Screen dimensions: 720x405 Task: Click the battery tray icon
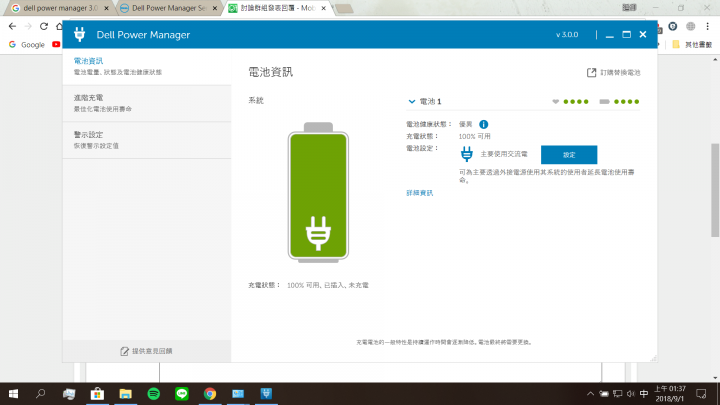(604, 394)
